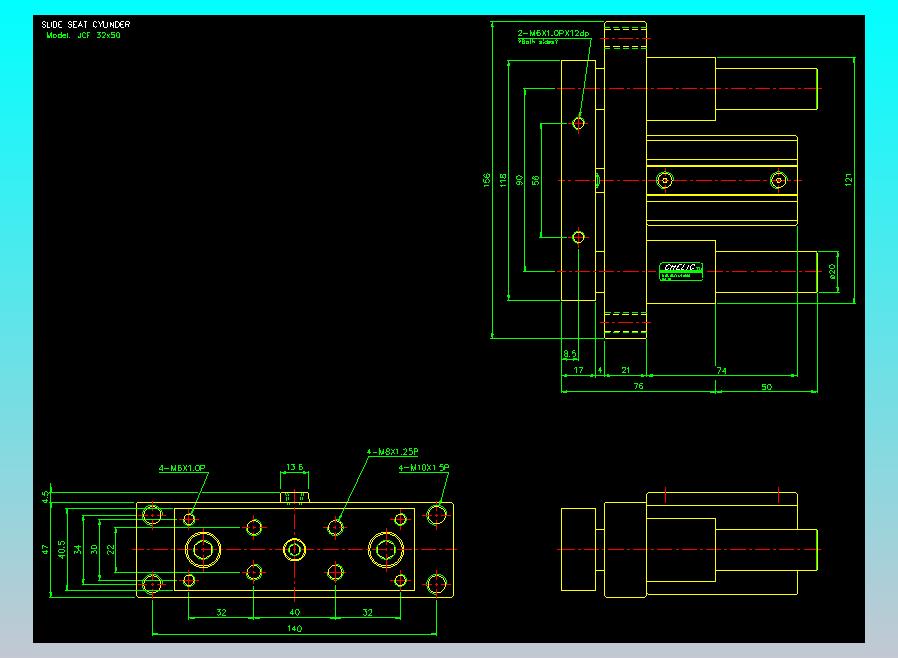The width and height of the screenshot is (898, 658).
Task: Click the 121 height dimension text
Action: pyautogui.click(x=848, y=180)
